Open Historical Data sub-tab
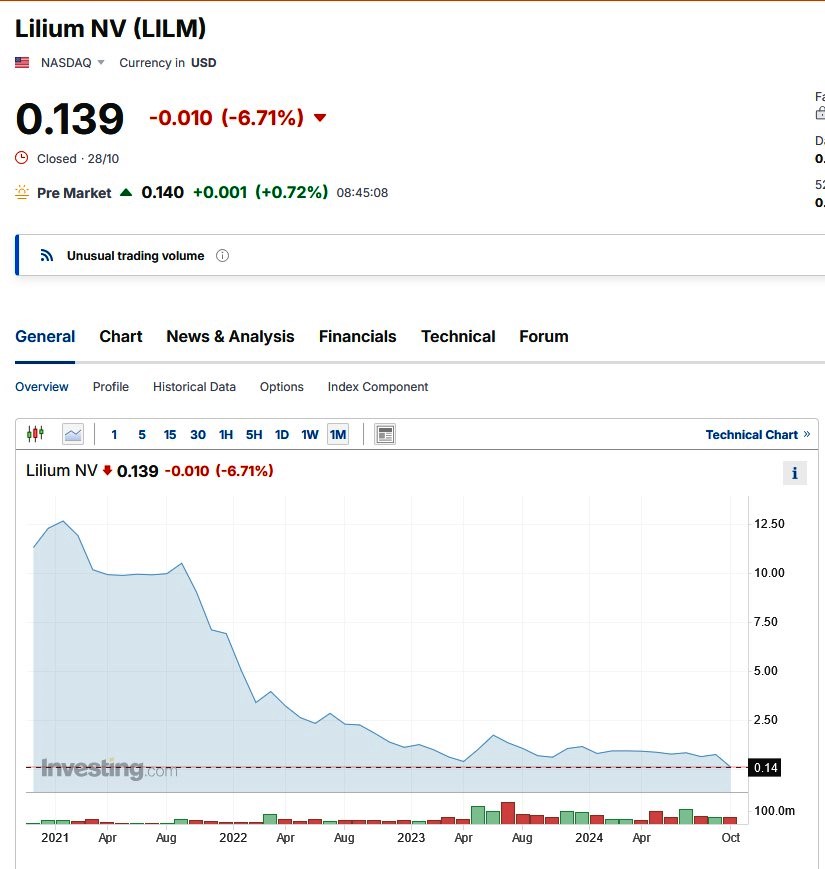The height and width of the screenshot is (869, 825). tap(194, 387)
